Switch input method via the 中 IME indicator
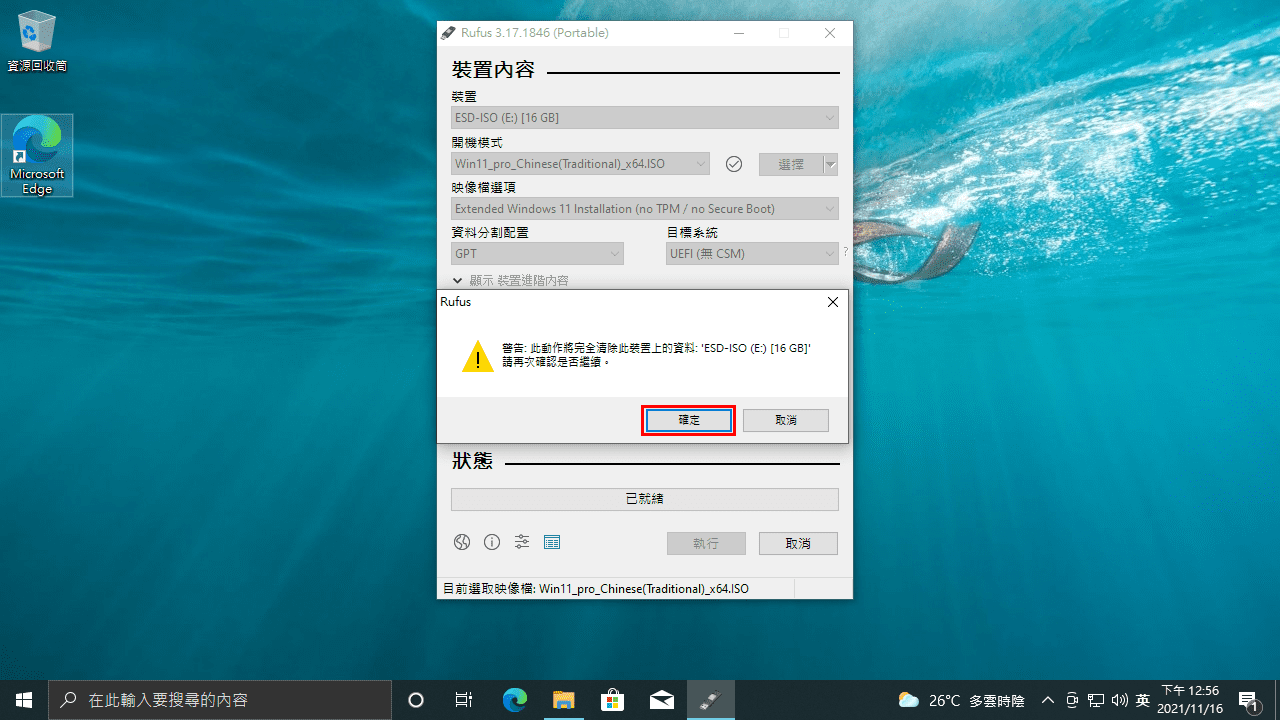This screenshot has height=720, width=1280. (x=1143, y=700)
